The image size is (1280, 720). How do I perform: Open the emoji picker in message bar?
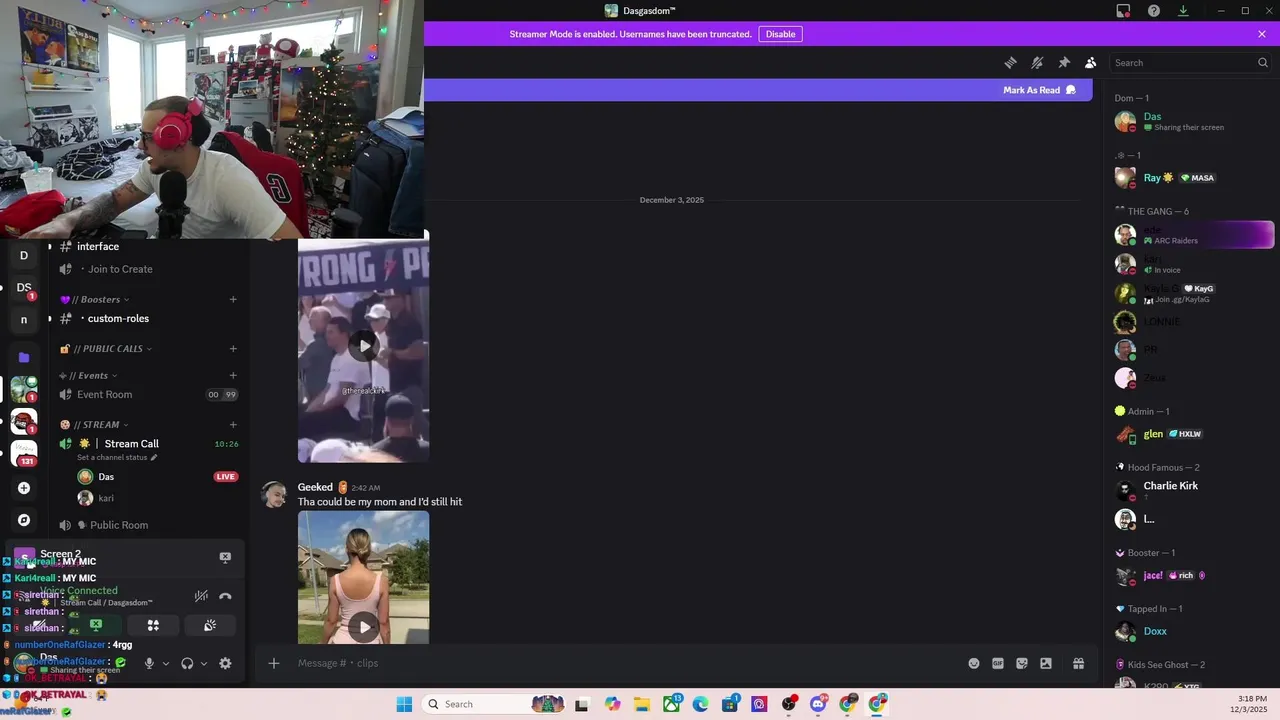click(974, 663)
